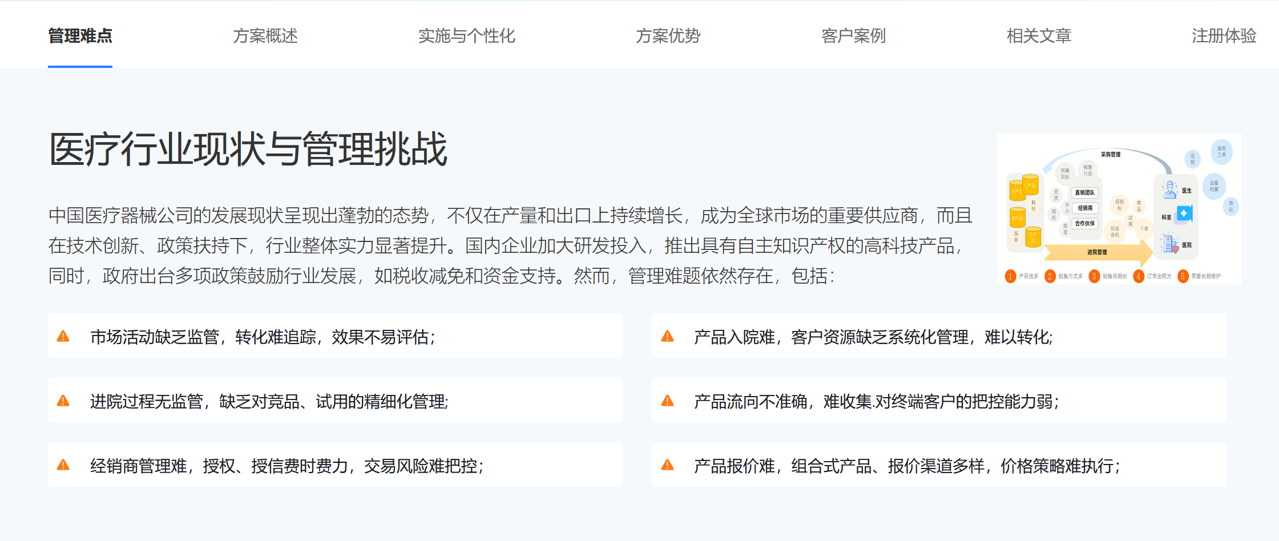The height and width of the screenshot is (541, 1279).
Task: Select the warning icon before 经销商管理难
Action: 63,465
